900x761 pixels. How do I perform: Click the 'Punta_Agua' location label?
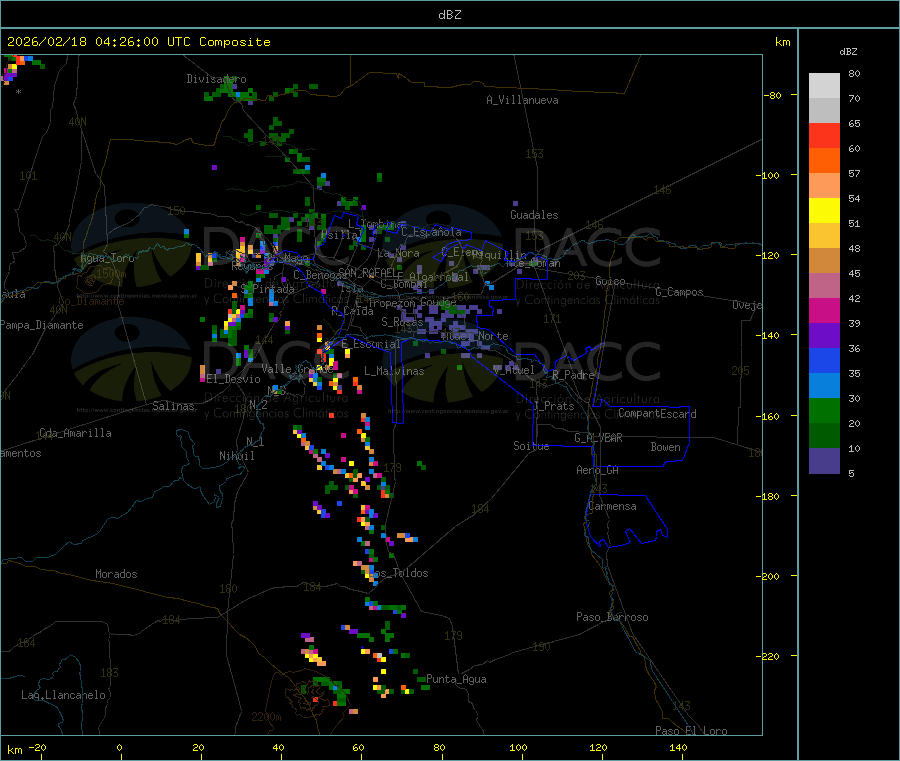456,680
